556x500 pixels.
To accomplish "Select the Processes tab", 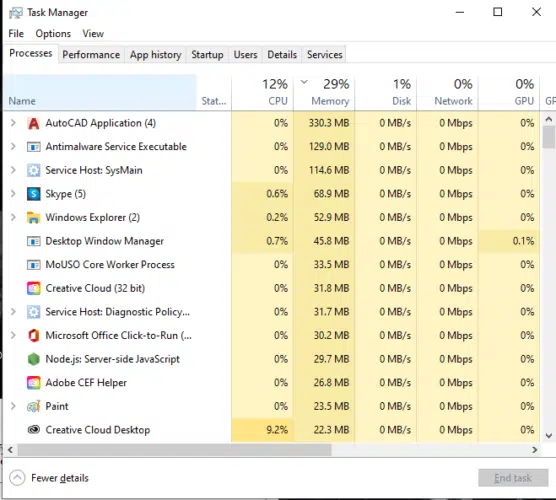I will coord(30,53).
